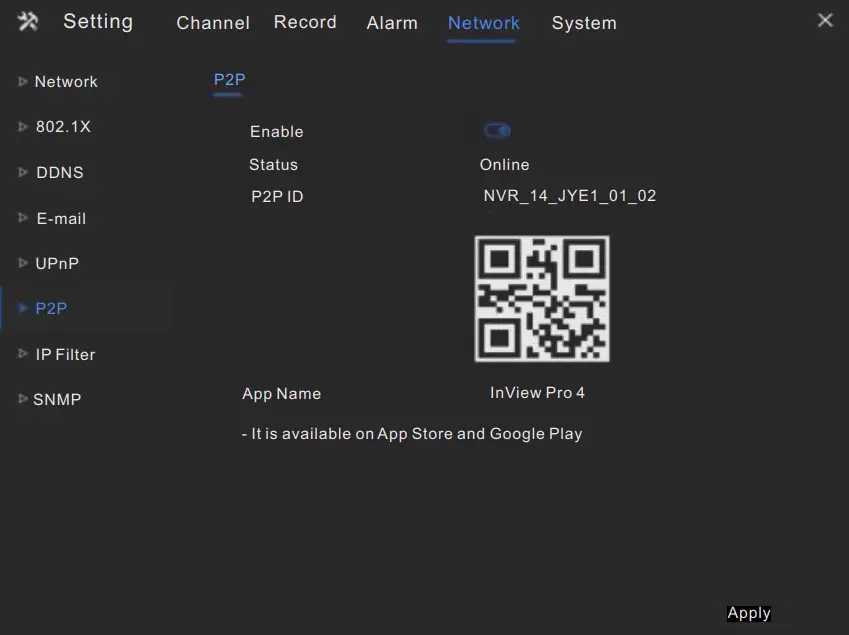
Task: Select the P2P sub-tab heading
Action: (228, 80)
